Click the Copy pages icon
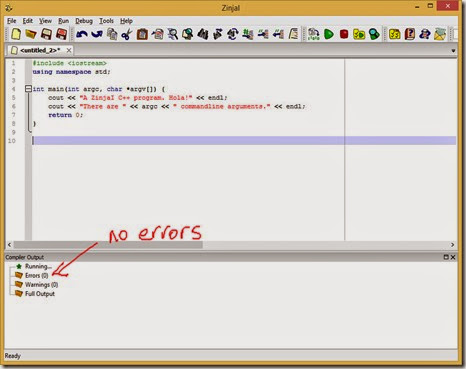Viewport: 466px width, 369px height. pyautogui.click(x=112, y=34)
